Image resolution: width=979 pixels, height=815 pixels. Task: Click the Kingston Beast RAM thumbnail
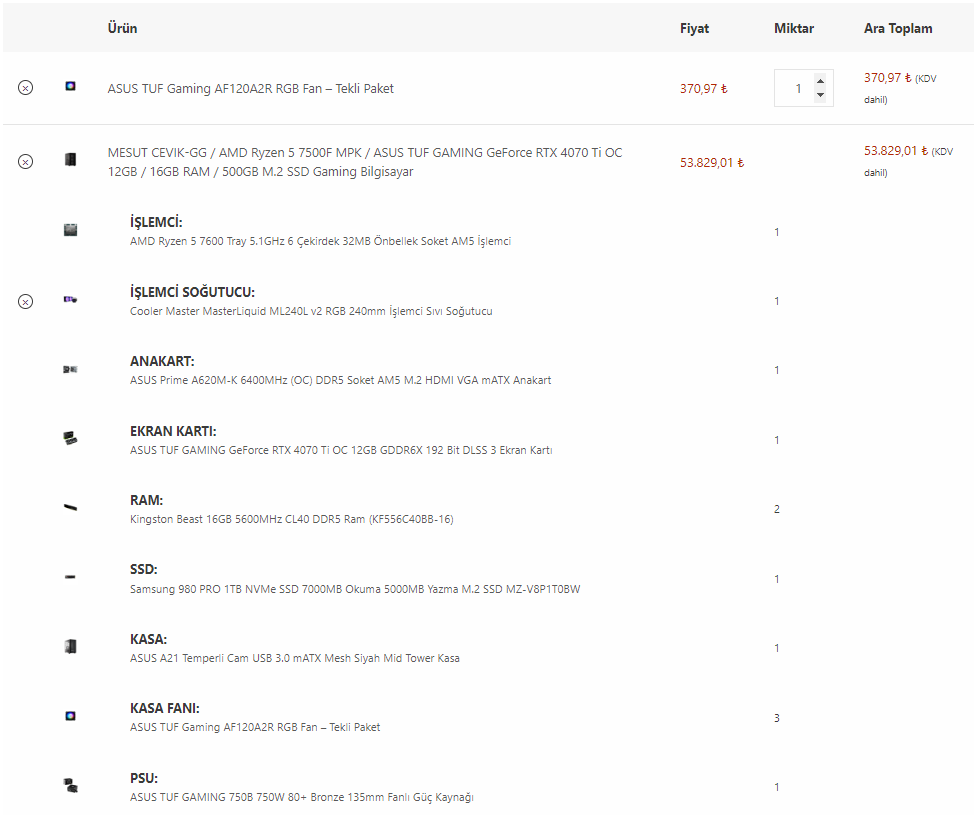pyautogui.click(x=71, y=508)
